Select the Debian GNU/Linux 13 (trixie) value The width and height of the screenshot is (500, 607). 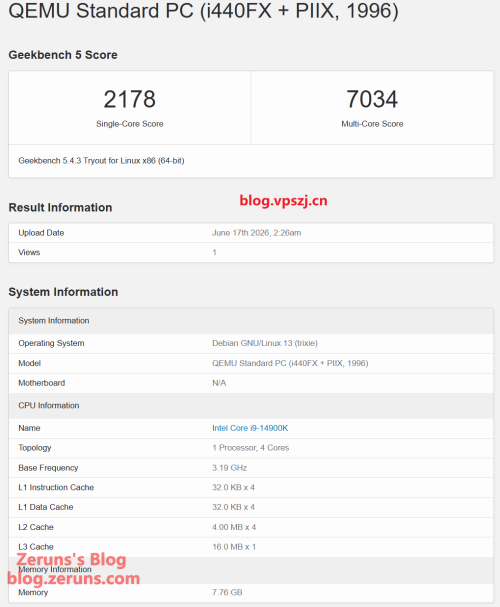pos(265,343)
